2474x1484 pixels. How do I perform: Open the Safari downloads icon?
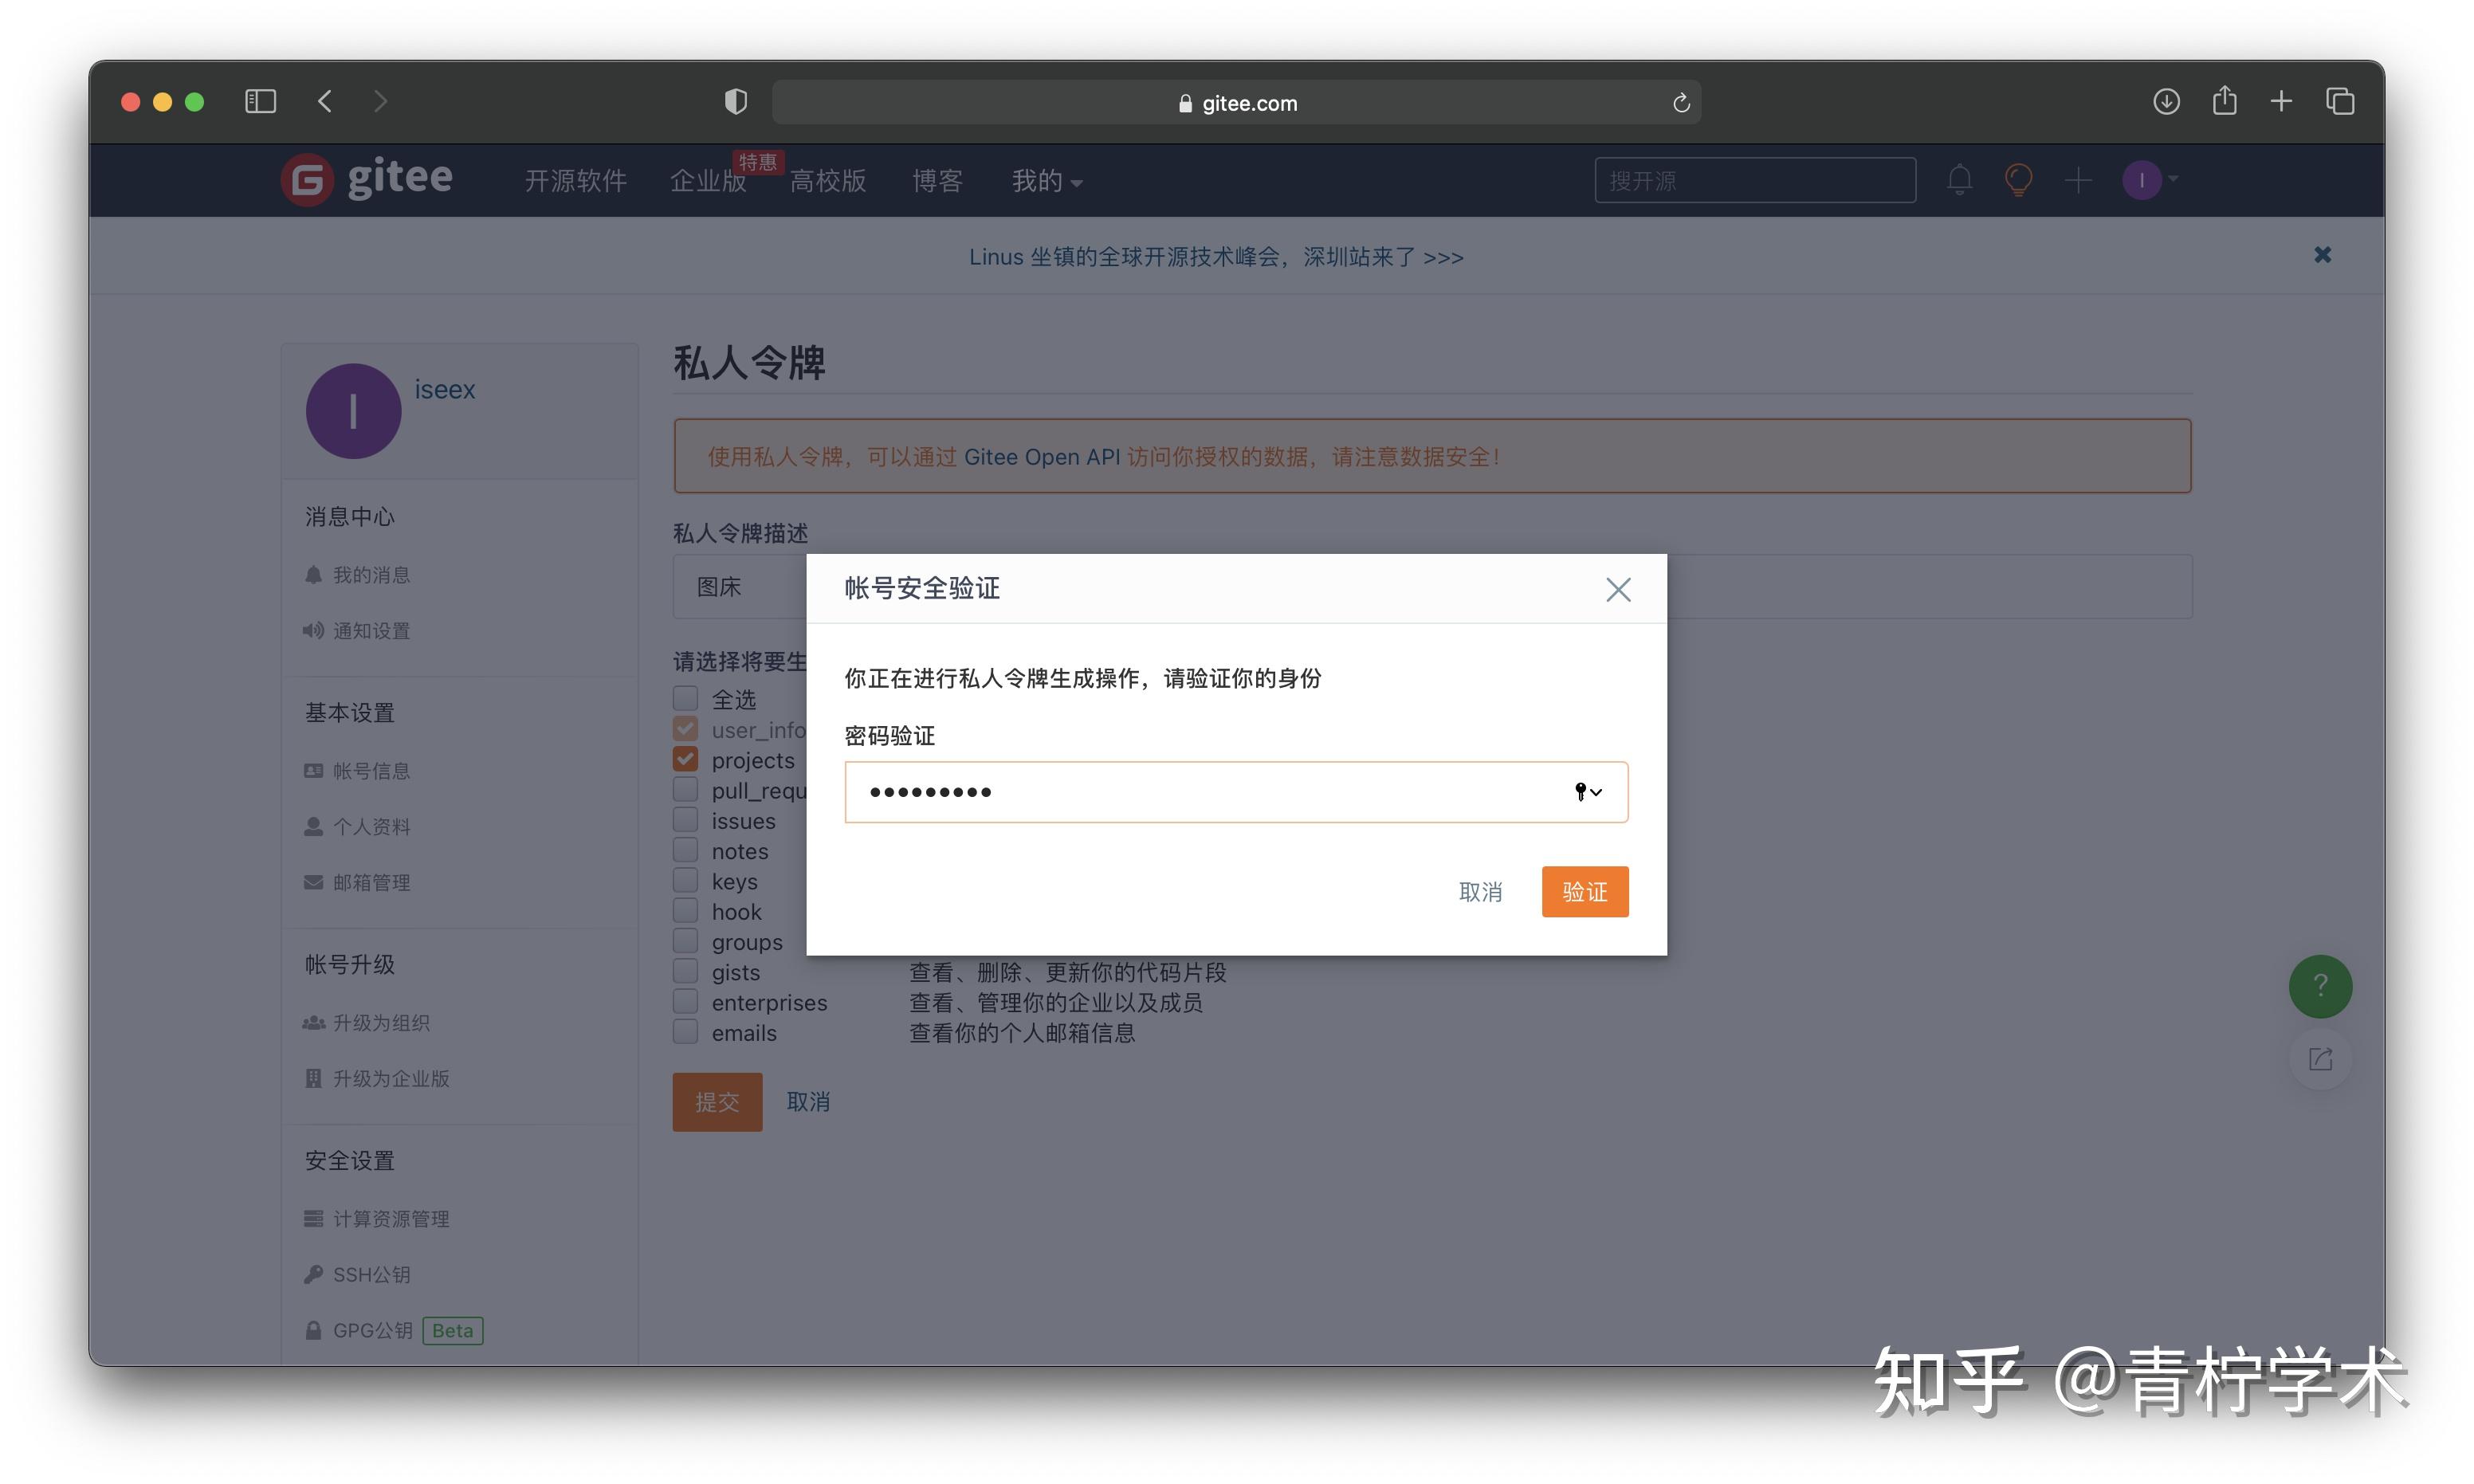[x=2166, y=102]
